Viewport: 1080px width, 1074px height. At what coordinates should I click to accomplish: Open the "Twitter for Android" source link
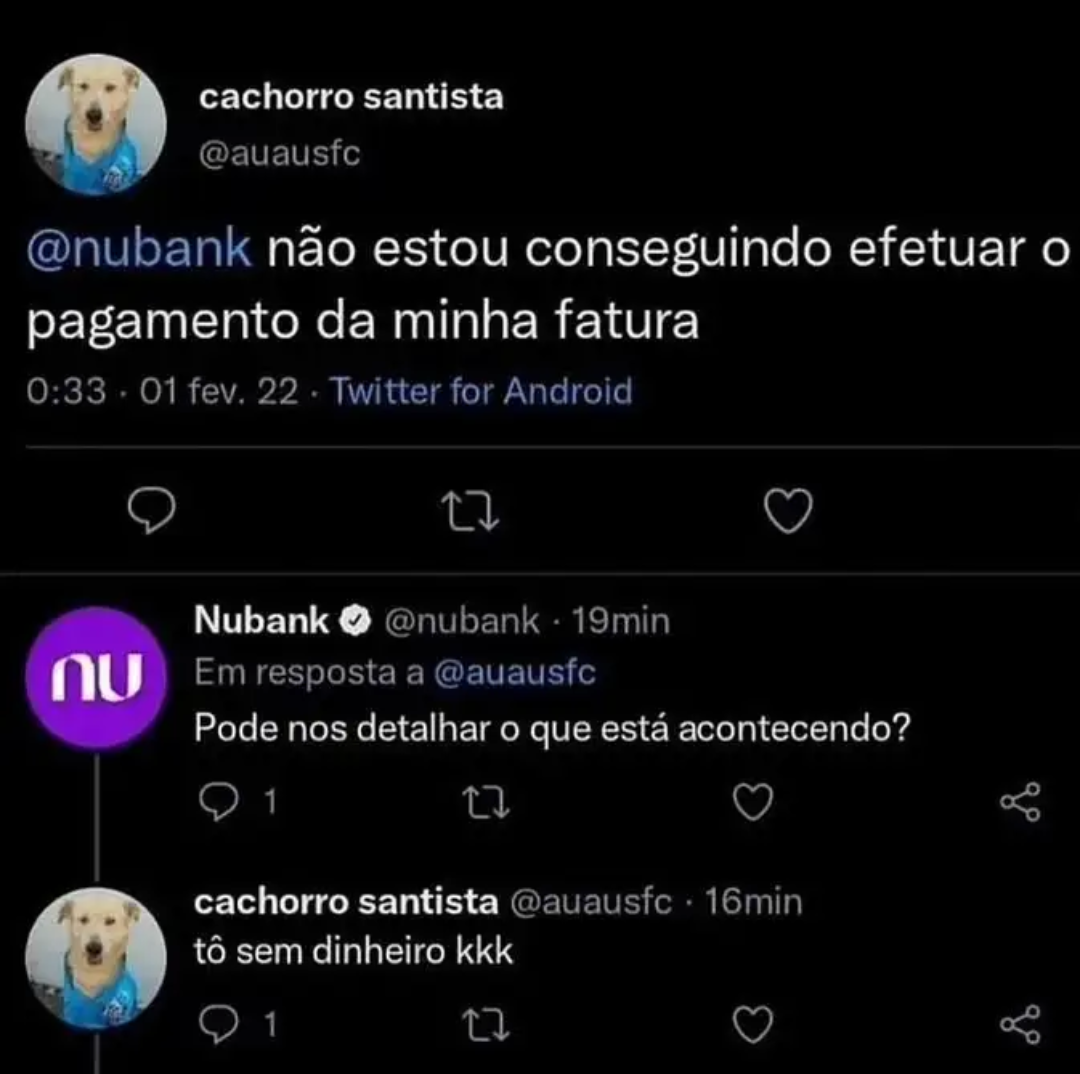[481, 392]
